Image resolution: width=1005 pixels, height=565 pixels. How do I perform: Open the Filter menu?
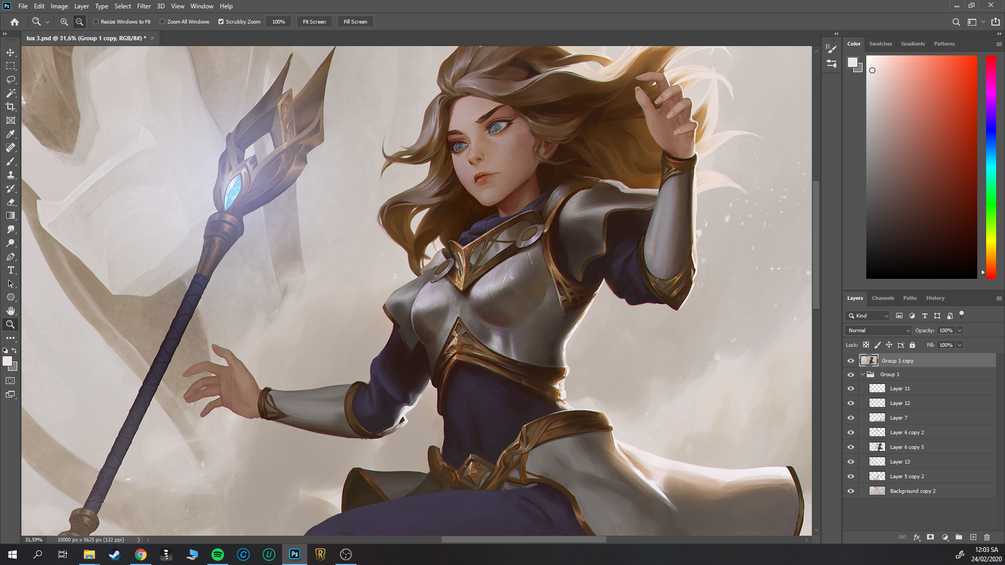144,6
